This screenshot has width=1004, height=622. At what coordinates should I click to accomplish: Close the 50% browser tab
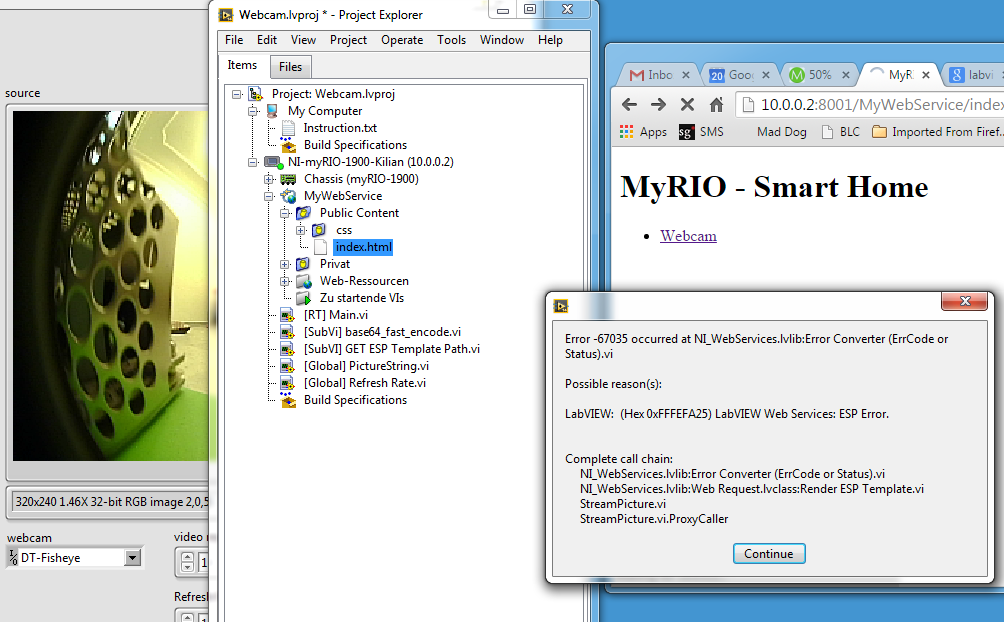[x=845, y=75]
